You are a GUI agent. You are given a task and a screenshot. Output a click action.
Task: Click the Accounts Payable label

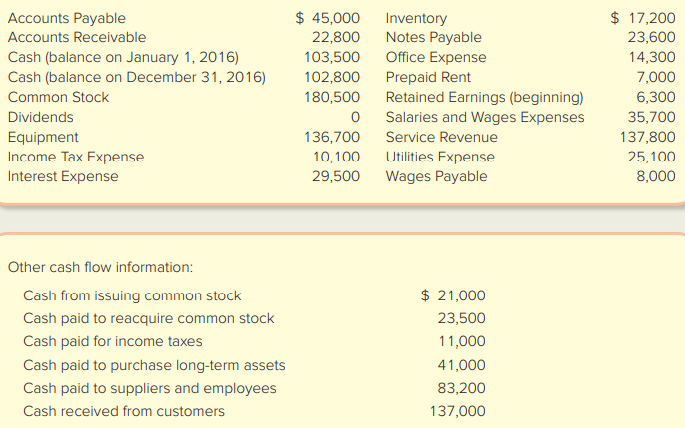(x=66, y=18)
